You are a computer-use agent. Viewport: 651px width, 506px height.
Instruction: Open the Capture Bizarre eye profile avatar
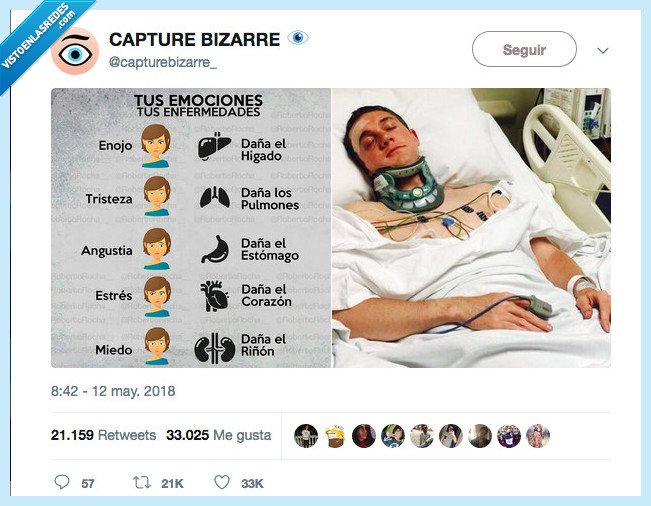pyautogui.click(x=75, y=51)
